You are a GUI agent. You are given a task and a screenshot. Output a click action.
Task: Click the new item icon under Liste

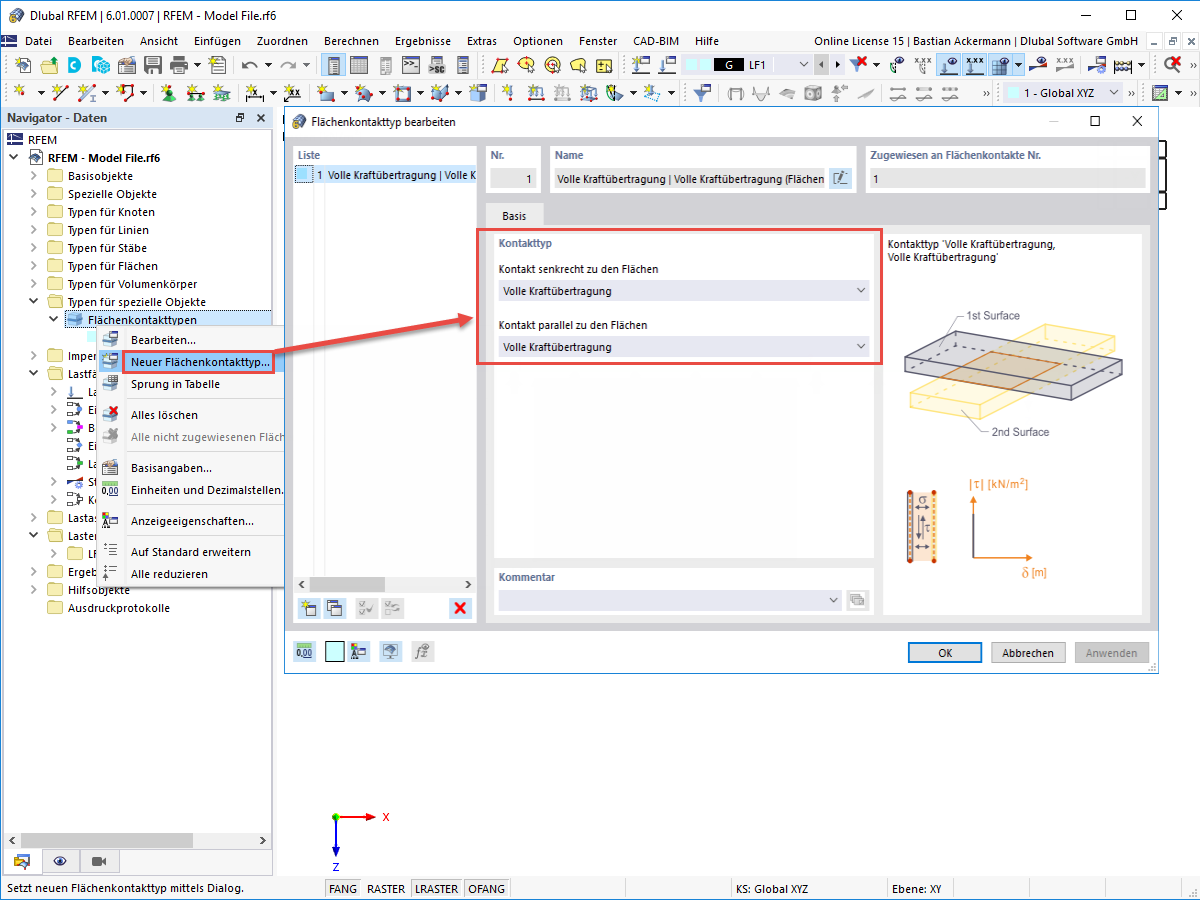point(309,607)
